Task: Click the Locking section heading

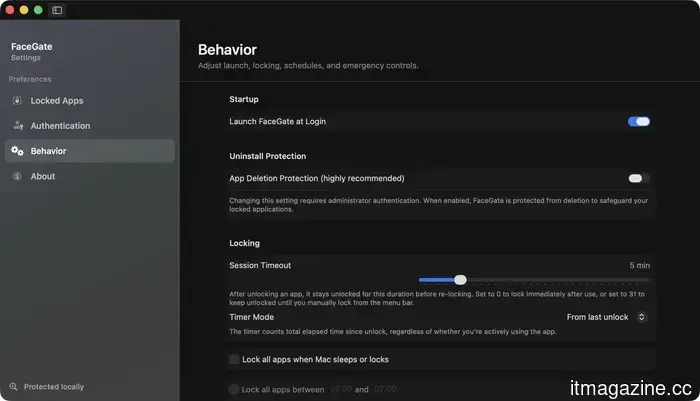Action: [x=244, y=243]
